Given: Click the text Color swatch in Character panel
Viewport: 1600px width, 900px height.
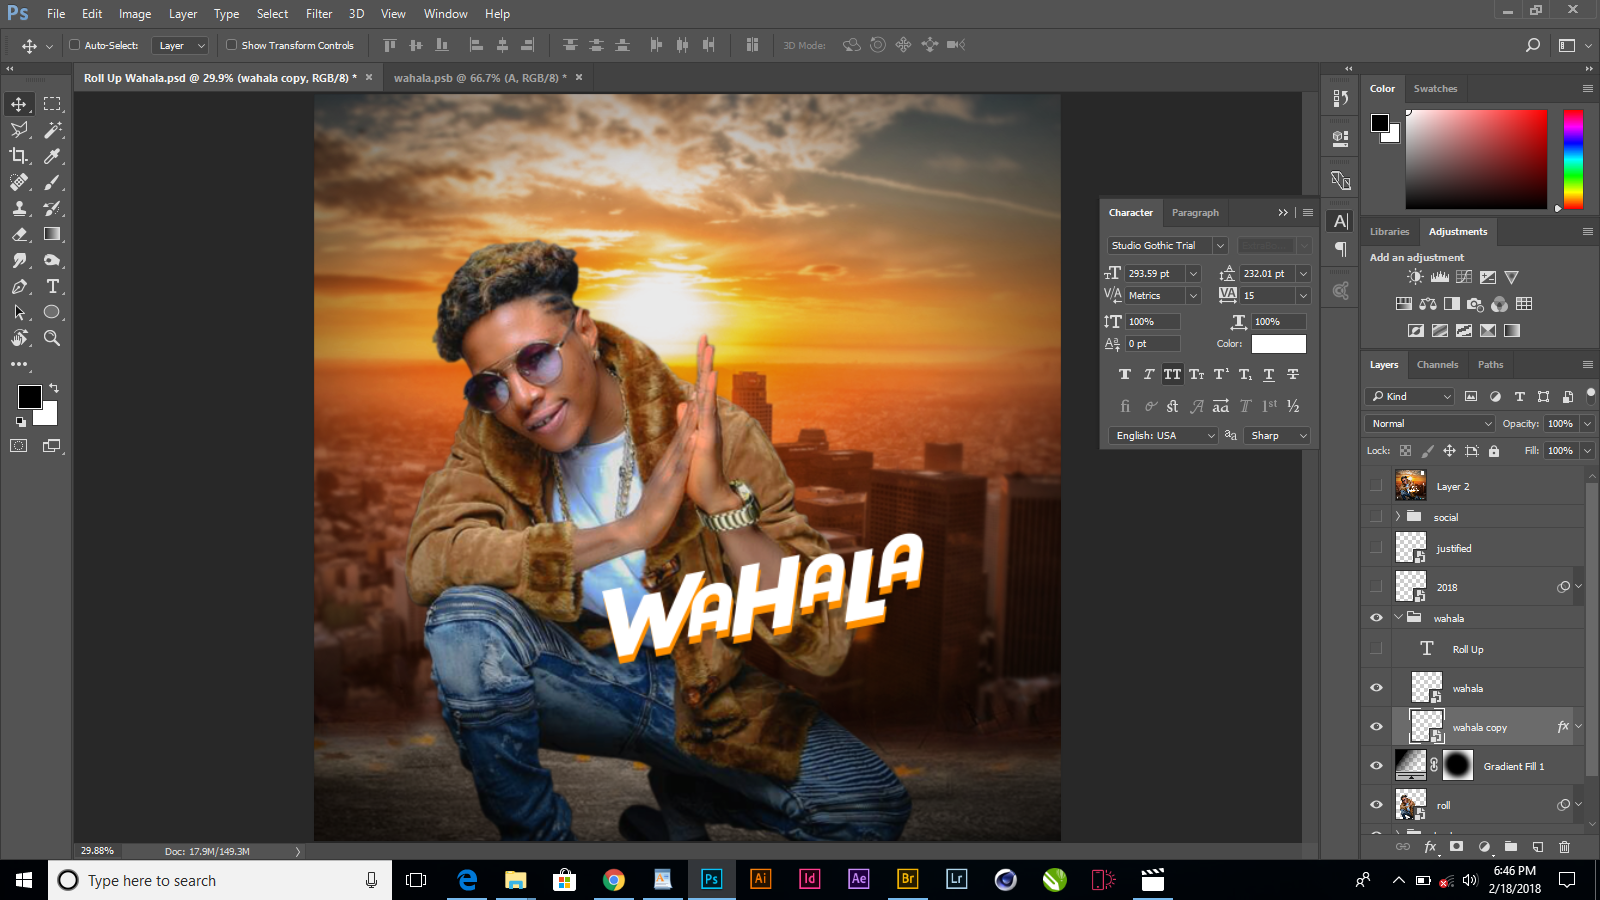Looking at the screenshot, I should (1280, 343).
